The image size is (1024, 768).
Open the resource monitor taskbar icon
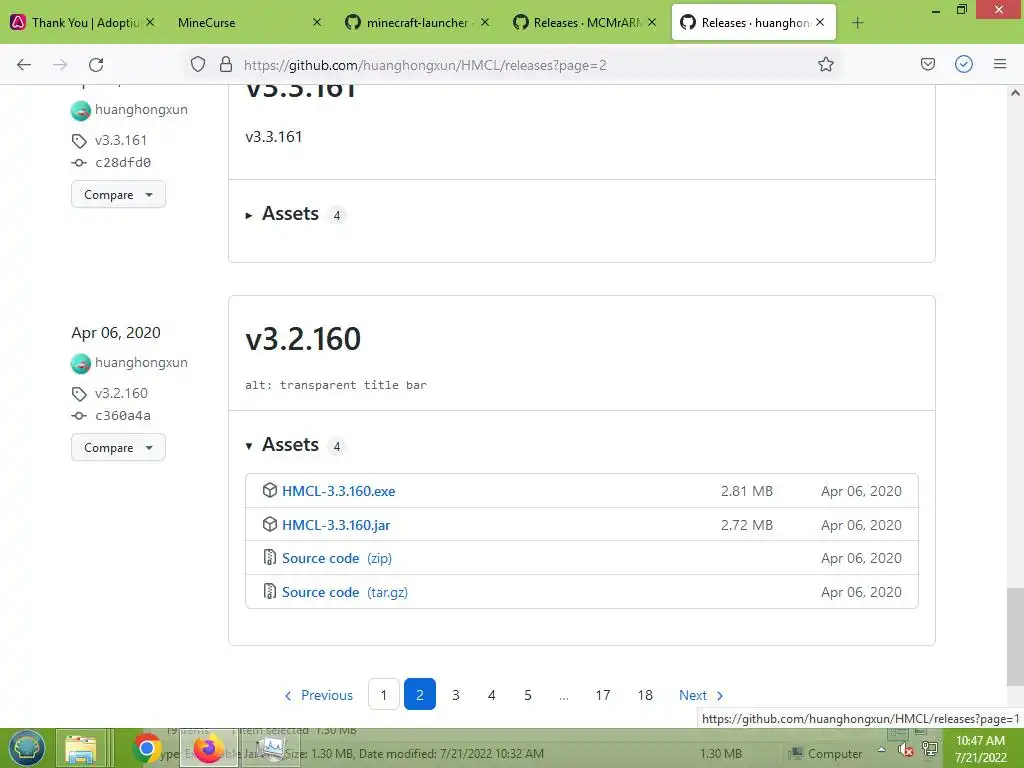point(270,749)
